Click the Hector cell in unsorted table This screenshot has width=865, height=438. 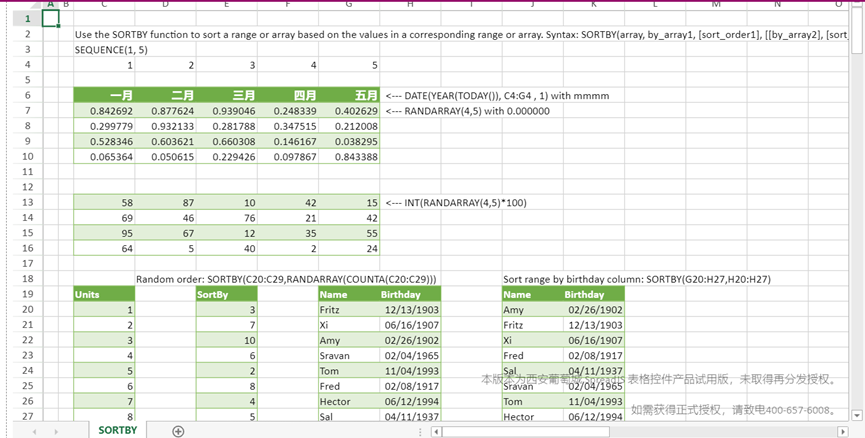(x=349, y=401)
